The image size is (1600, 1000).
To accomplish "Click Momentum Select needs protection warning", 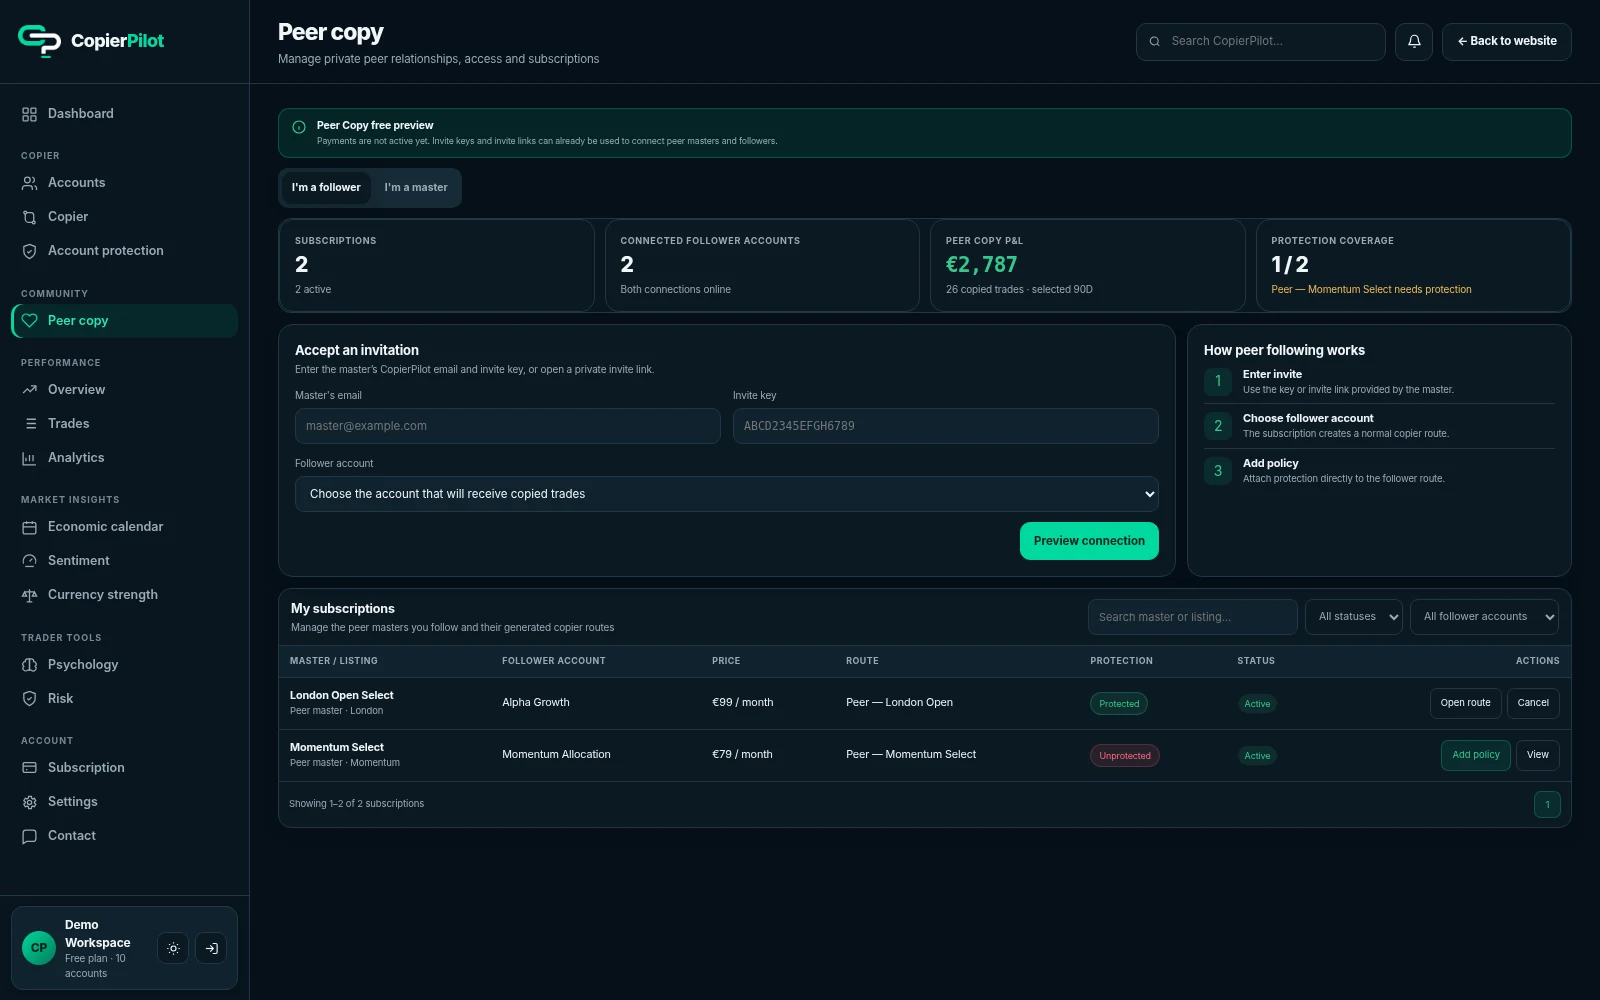I will pos(1371,290).
